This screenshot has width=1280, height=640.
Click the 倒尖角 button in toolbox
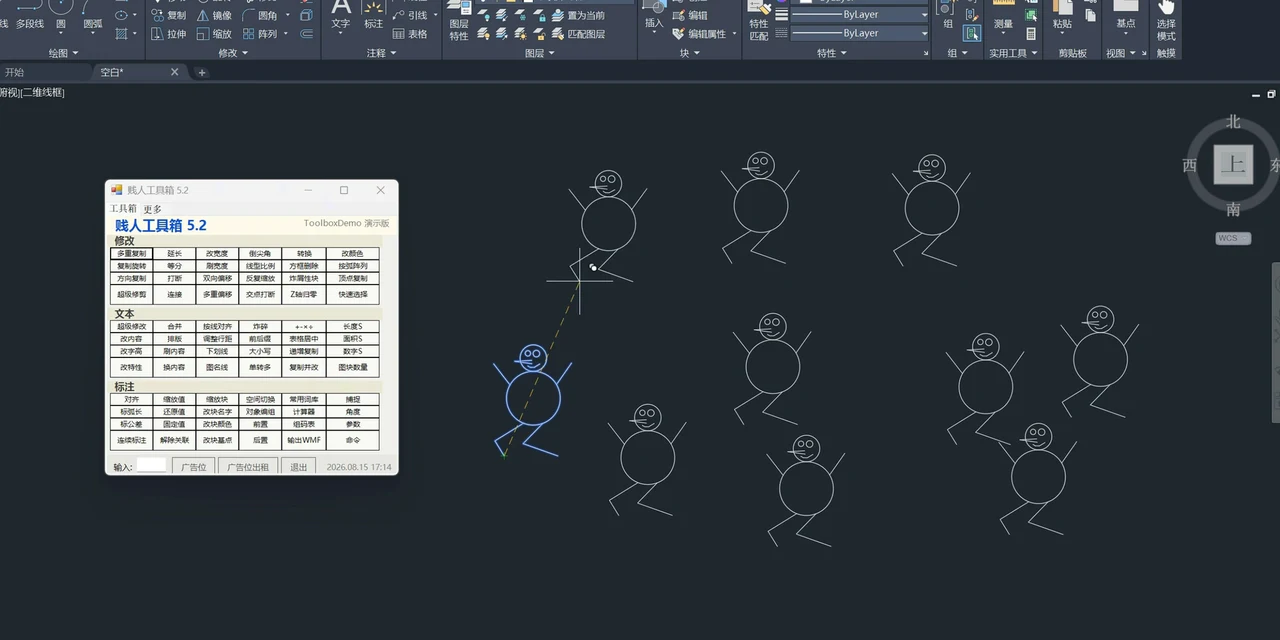(x=260, y=254)
